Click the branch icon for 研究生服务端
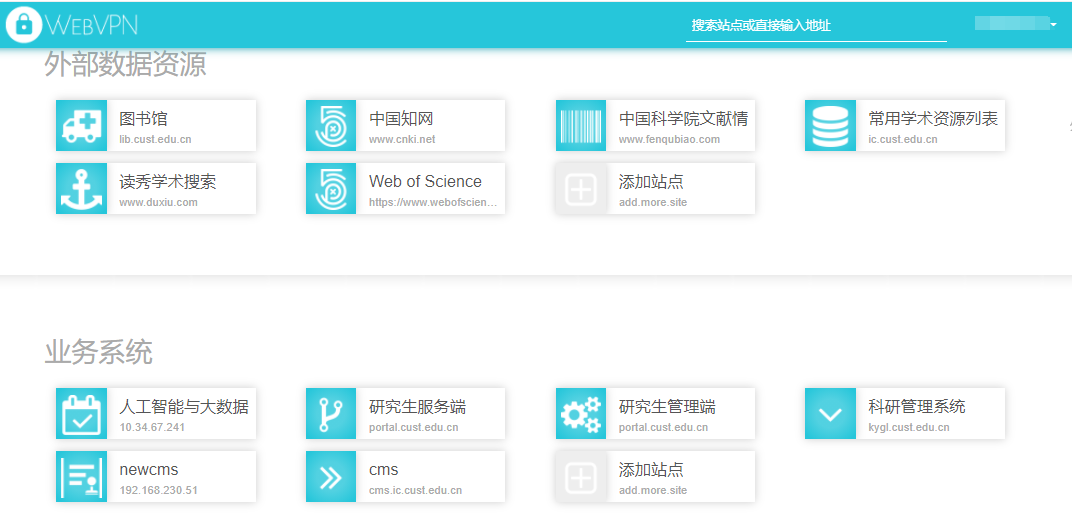Image resolution: width=1072 pixels, height=532 pixels. pos(331,414)
